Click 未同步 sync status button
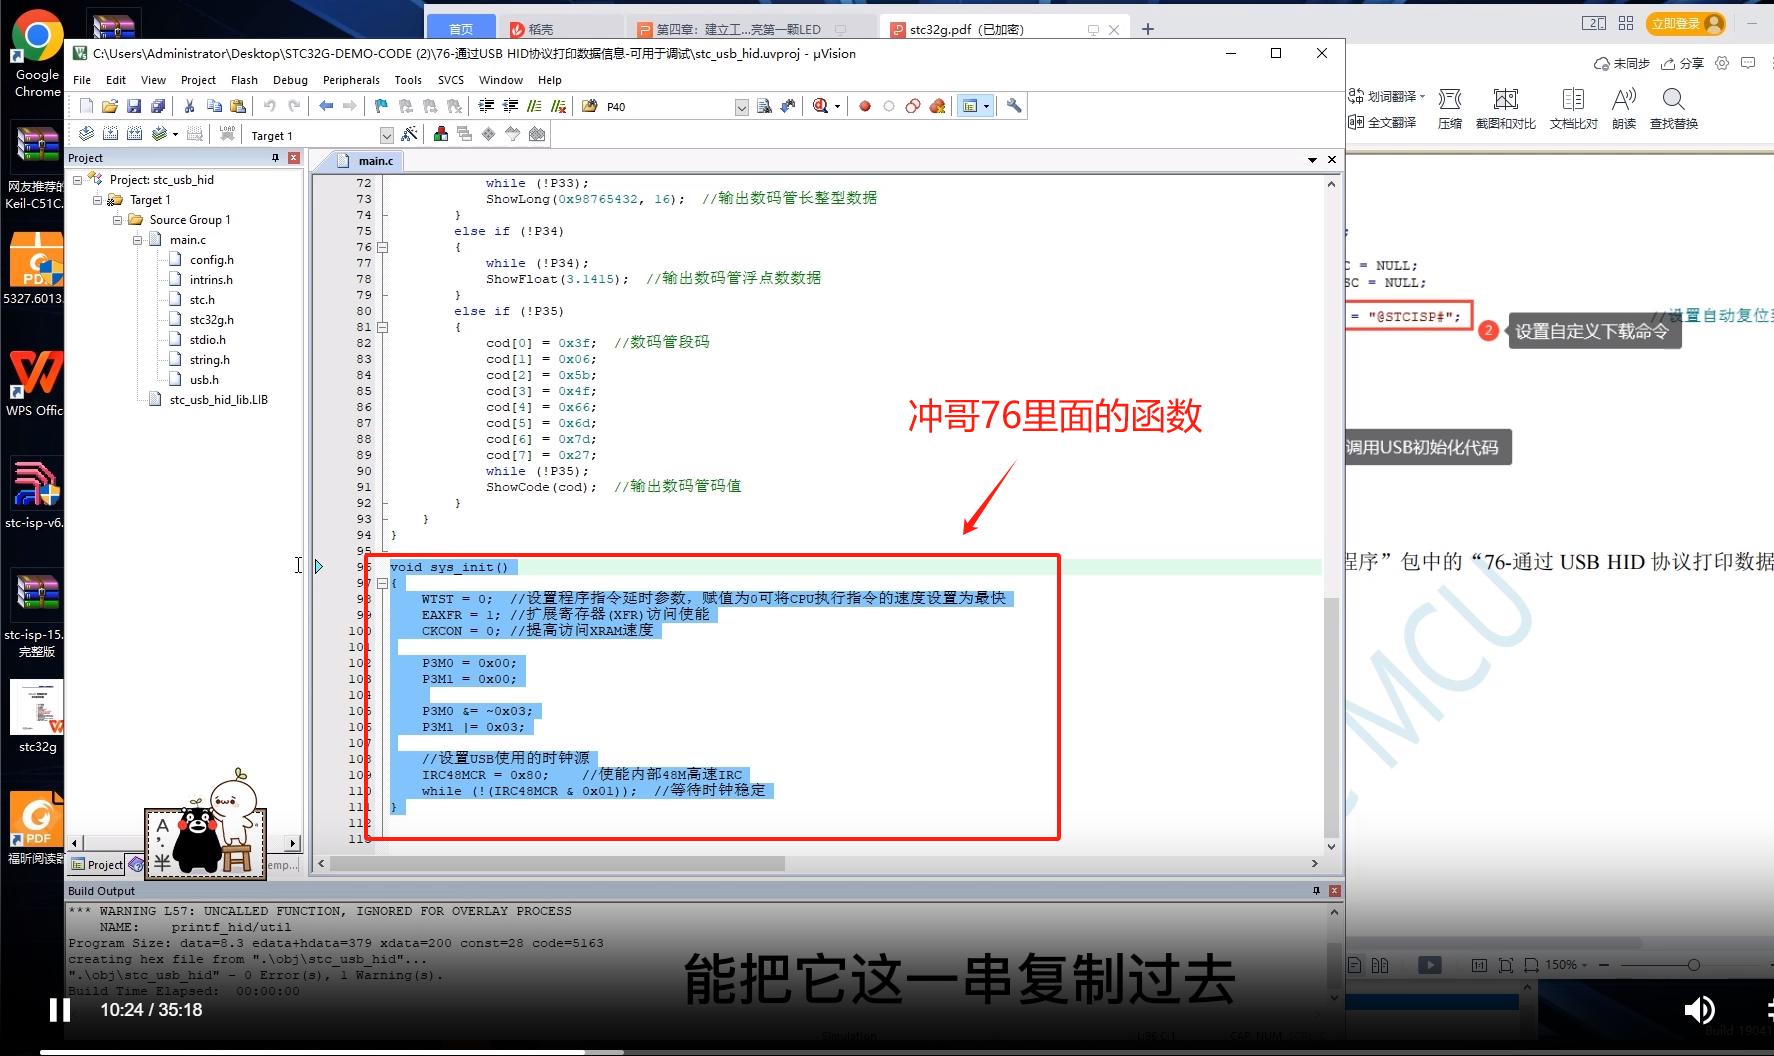This screenshot has height=1056, width=1774. [x=1621, y=63]
